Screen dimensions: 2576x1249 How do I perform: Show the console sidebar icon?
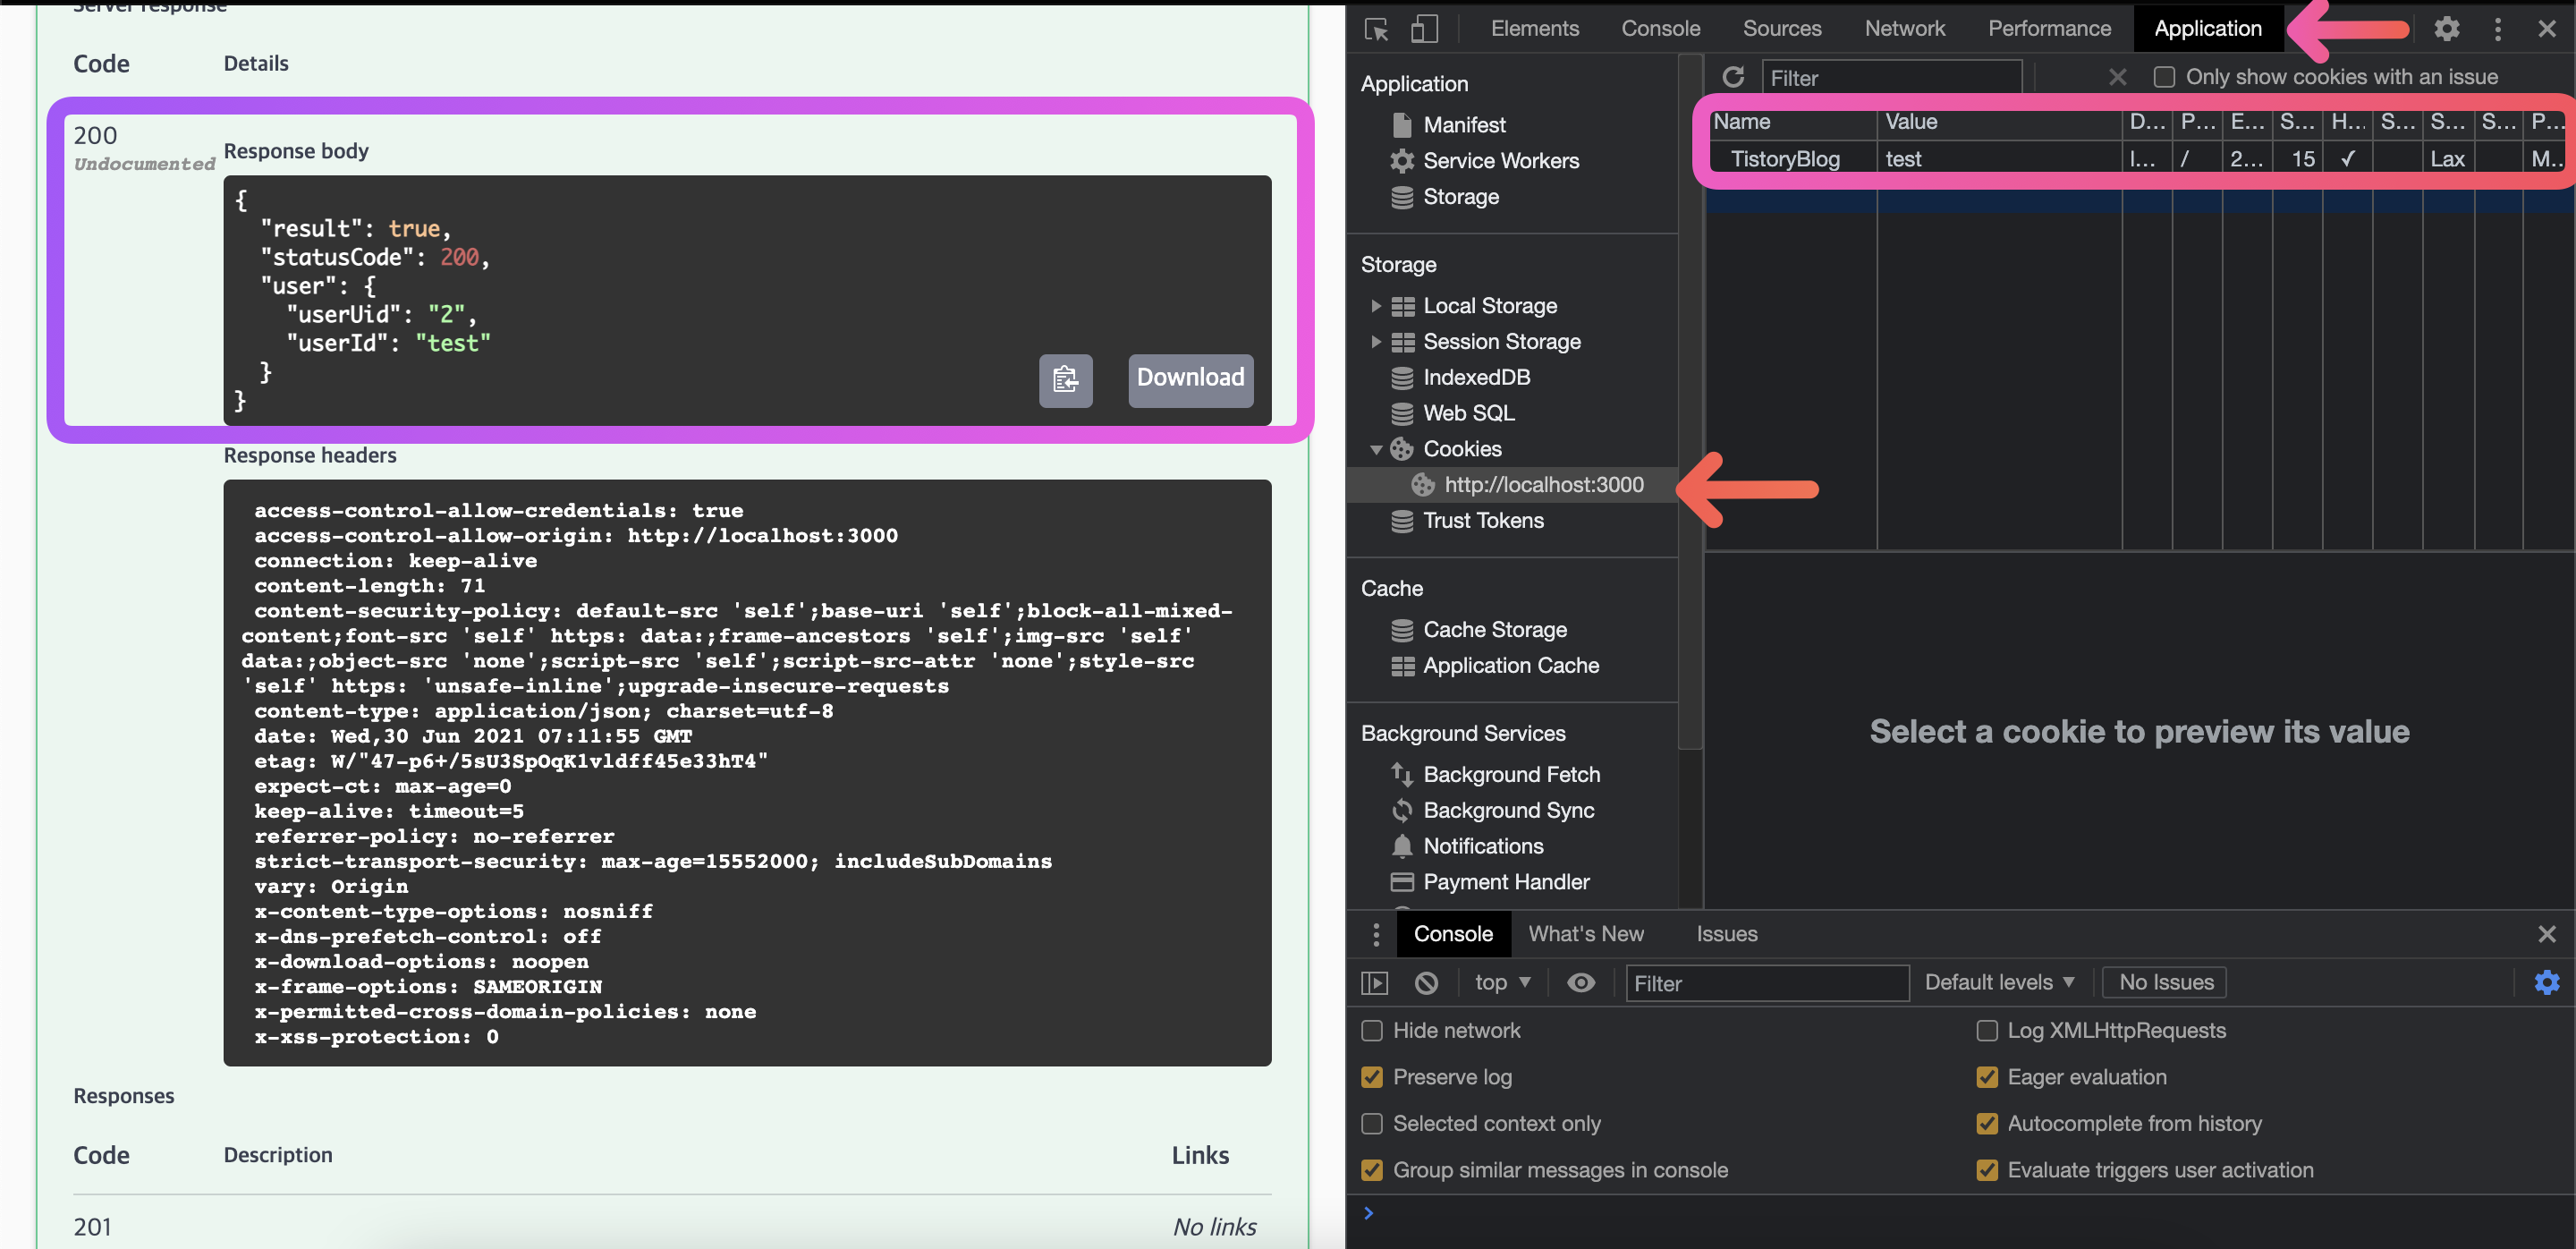[x=1375, y=983]
